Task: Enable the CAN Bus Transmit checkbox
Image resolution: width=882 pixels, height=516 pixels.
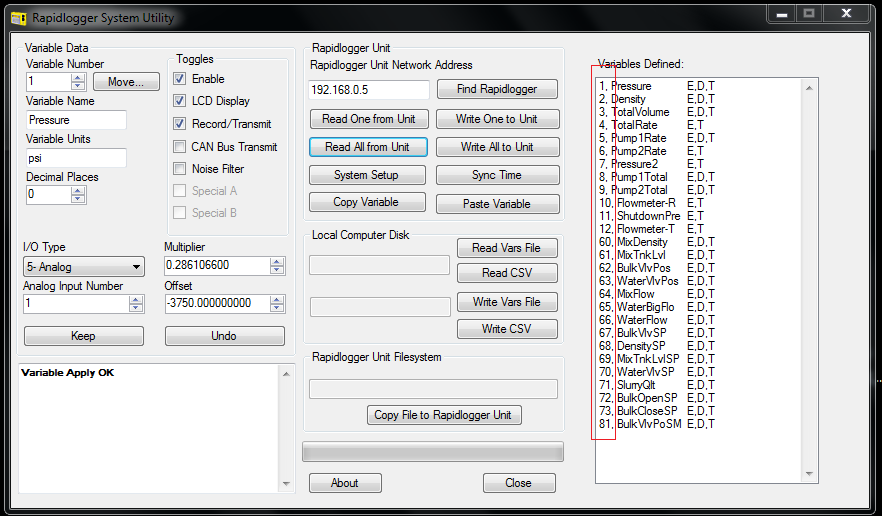Action: pyautogui.click(x=179, y=147)
